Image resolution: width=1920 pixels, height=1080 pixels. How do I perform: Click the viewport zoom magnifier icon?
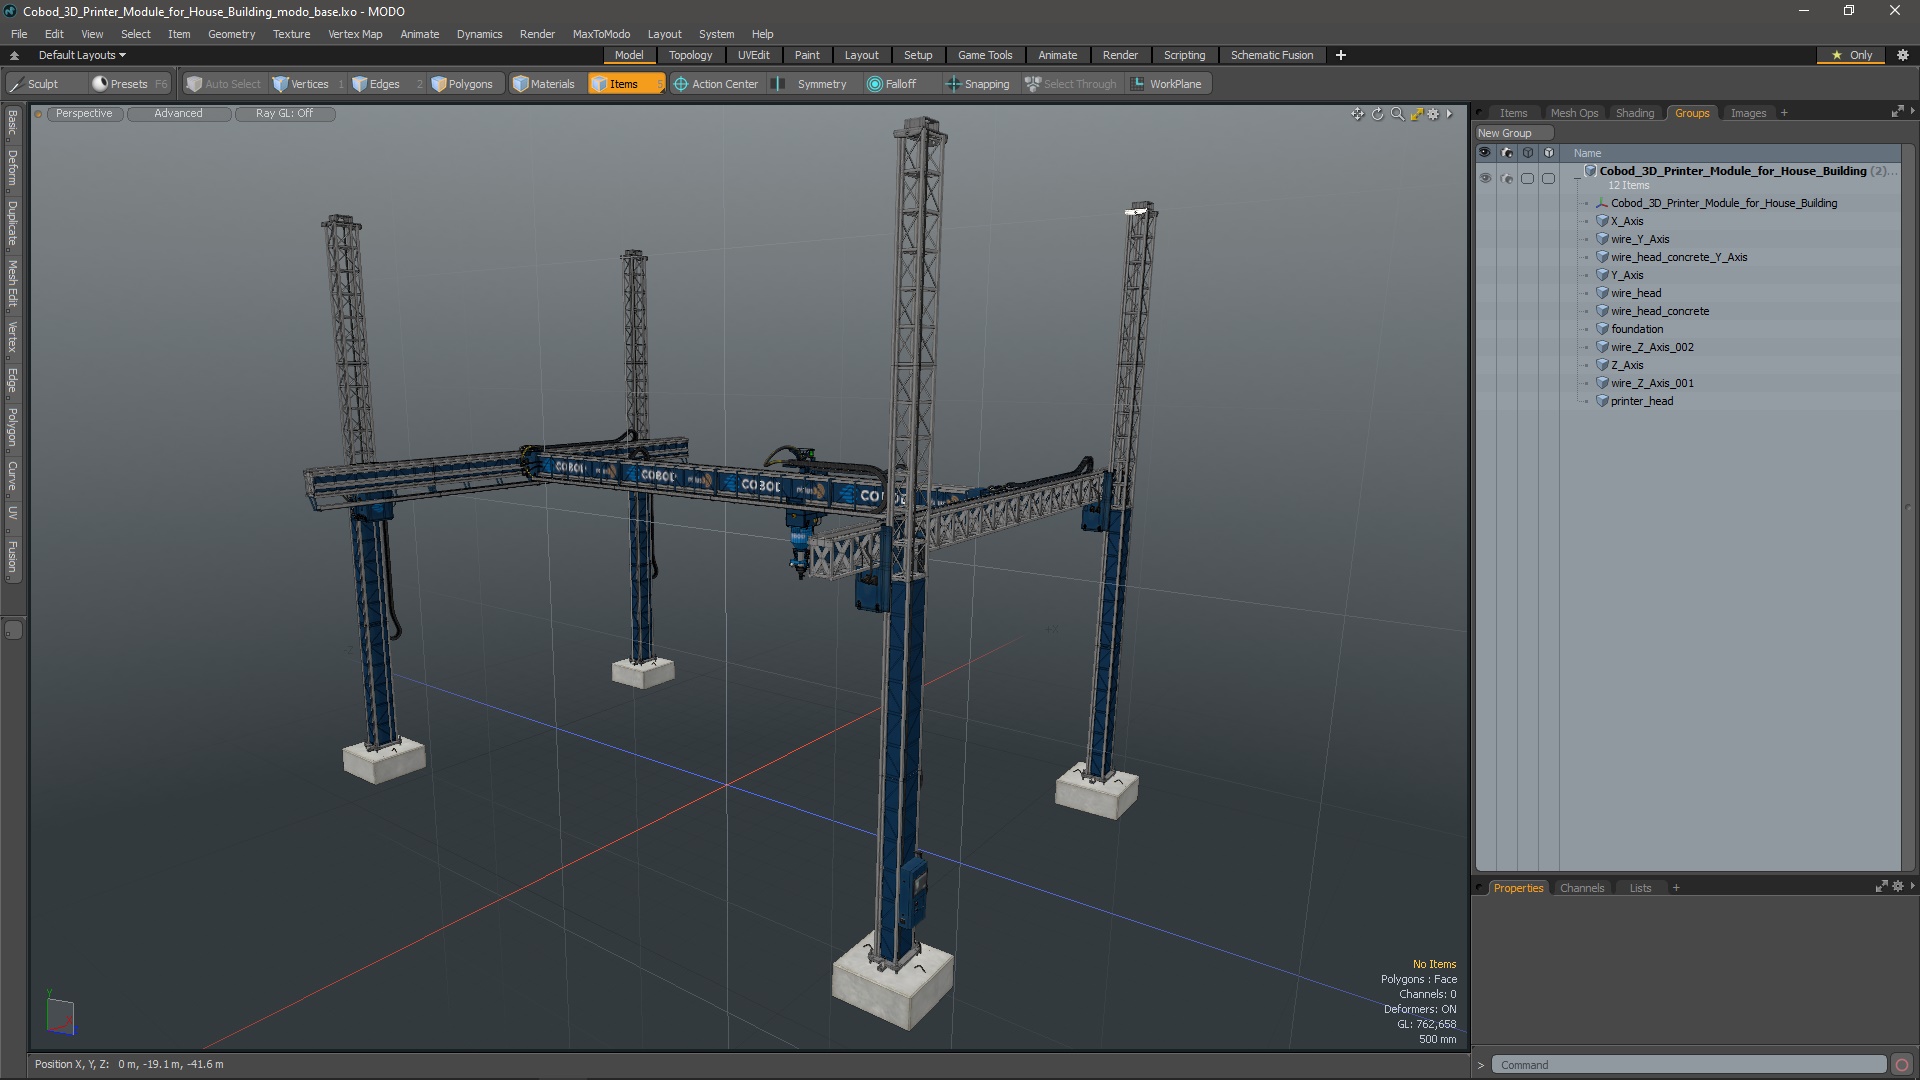(x=1397, y=114)
